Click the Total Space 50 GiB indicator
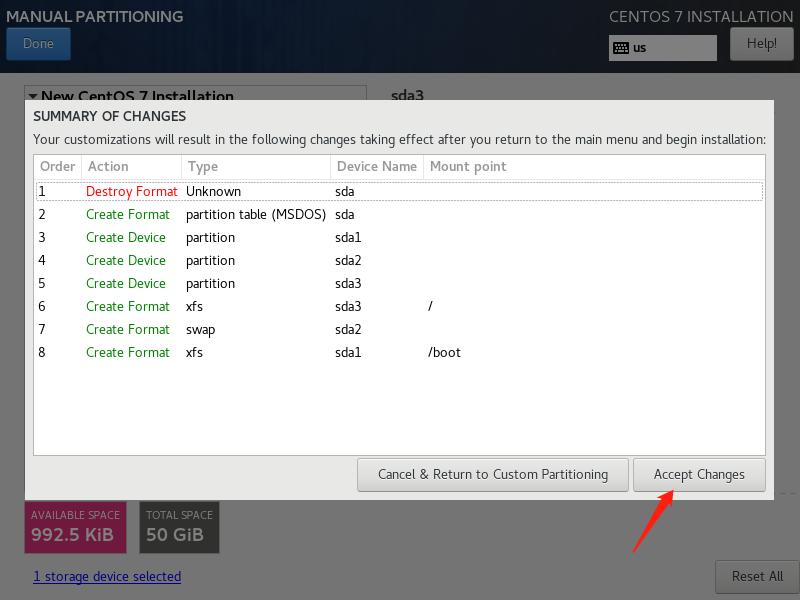 (x=179, y=527)
